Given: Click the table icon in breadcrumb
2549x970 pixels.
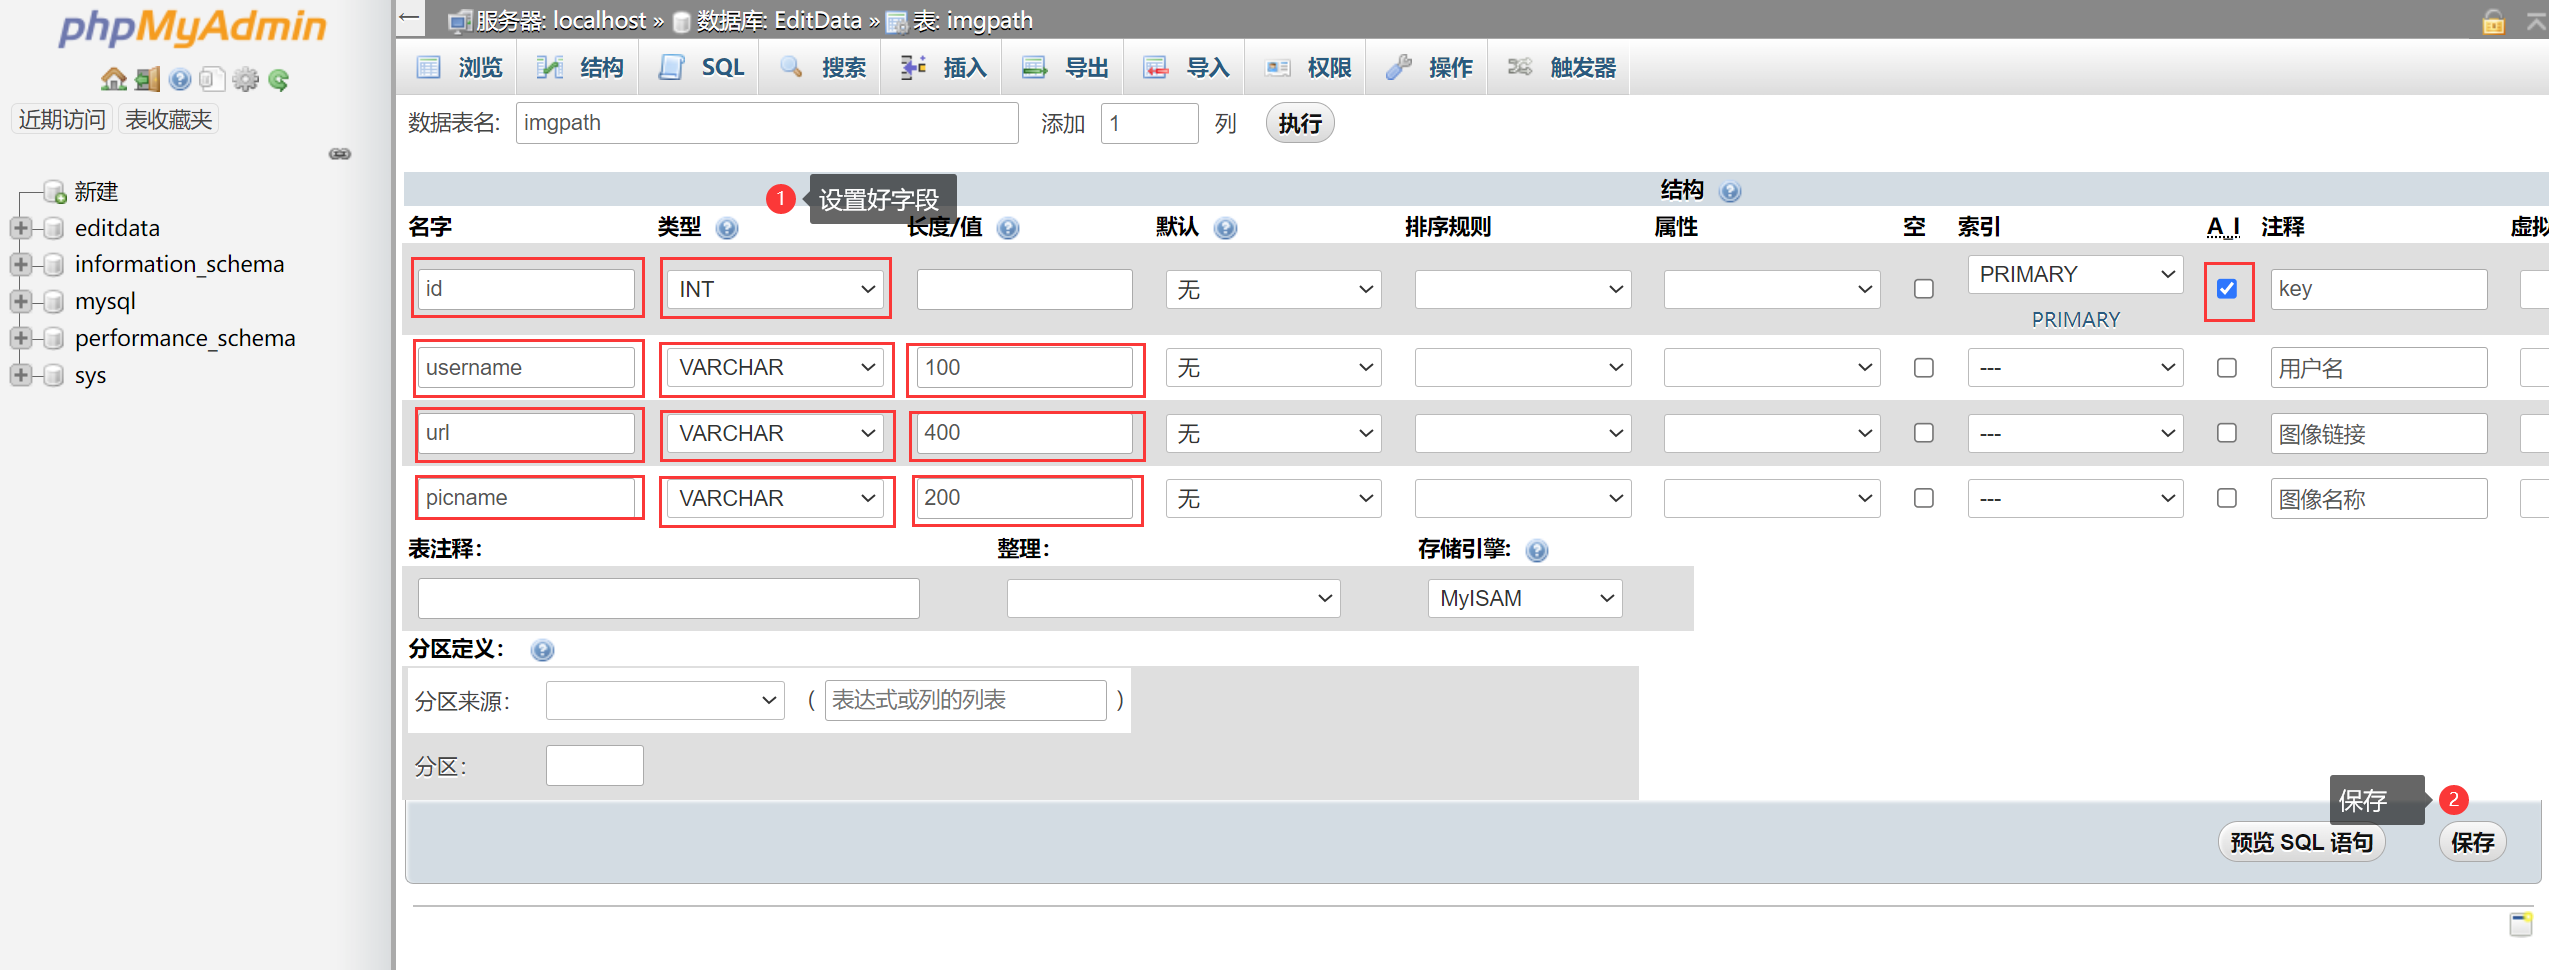Looking at the screenshot, I should pos(897,21).
